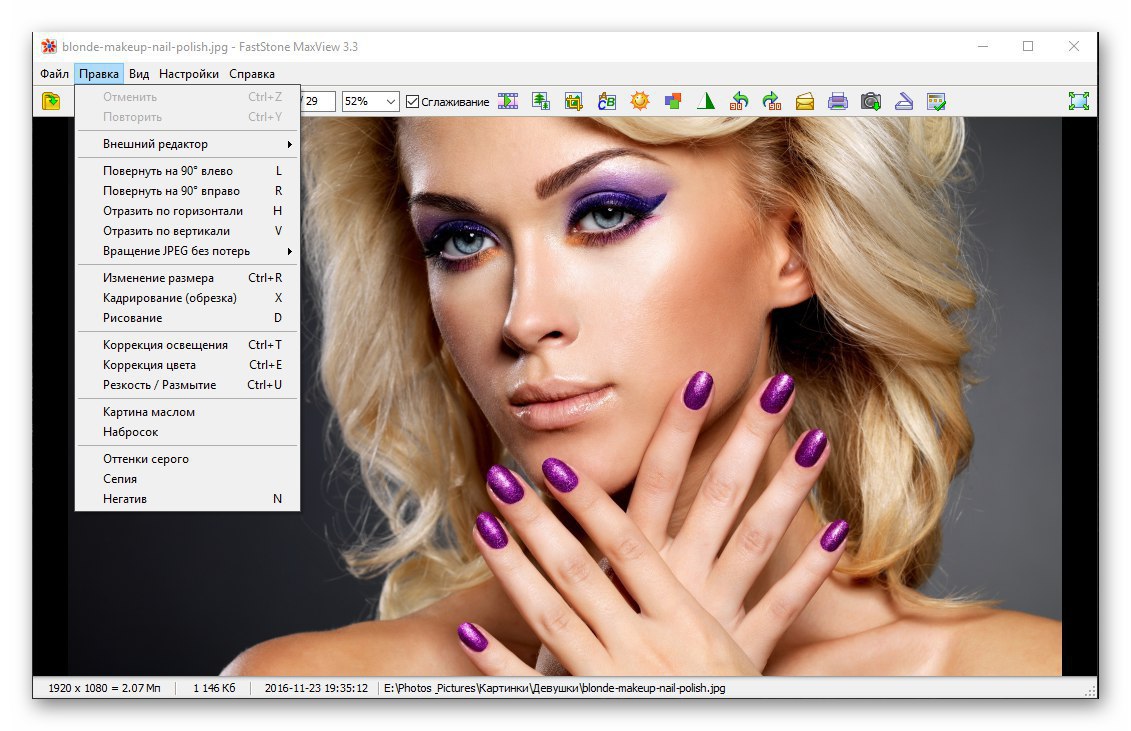Apply Негатив effect
The image size is (1131, 731).
tap(188, 499)
